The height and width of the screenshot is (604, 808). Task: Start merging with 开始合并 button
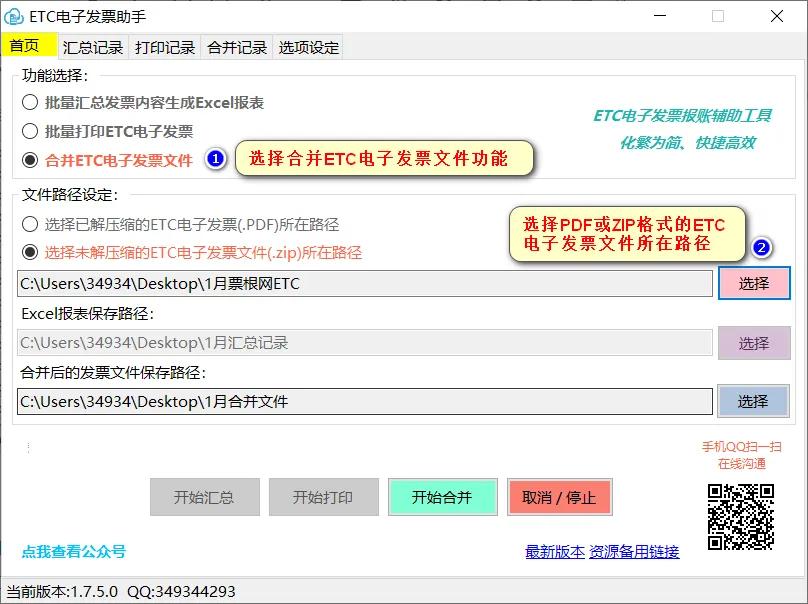(x=443, y=497)
